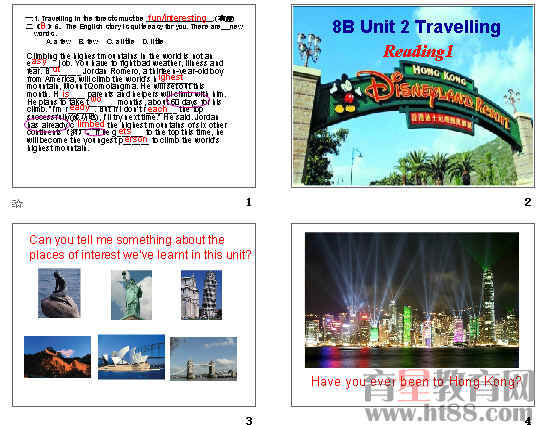Open slide 3 about places of interest
The width and height of the screenshot is (550, 425).
pyautogui.click(x=134, y=315)
